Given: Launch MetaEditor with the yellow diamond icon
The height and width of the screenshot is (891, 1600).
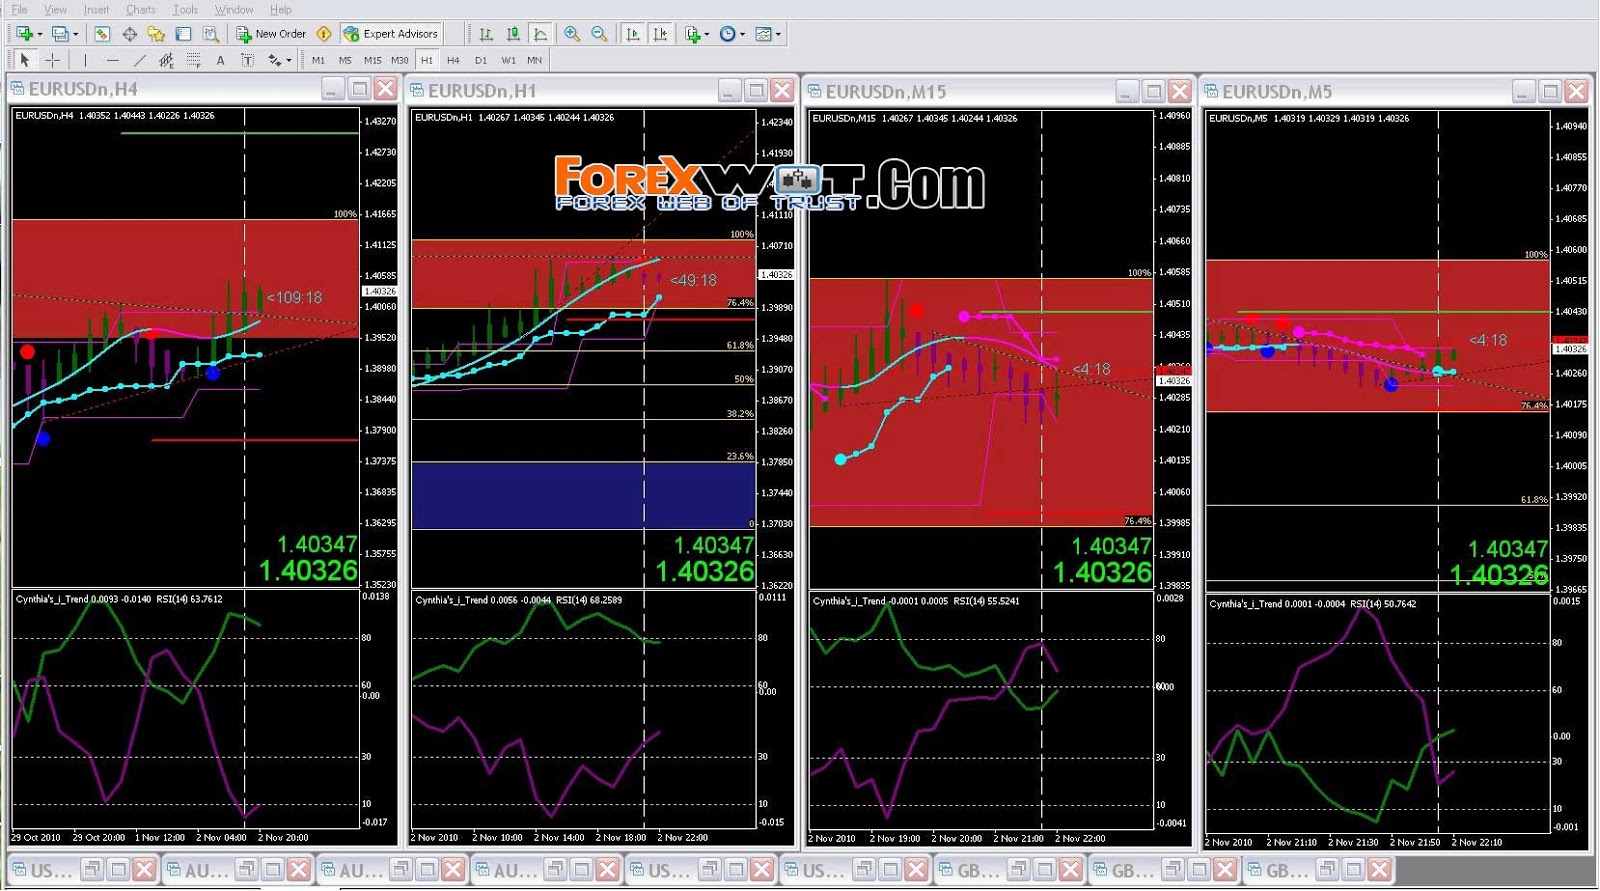Looking at the screenshot, I should point(324,34).
